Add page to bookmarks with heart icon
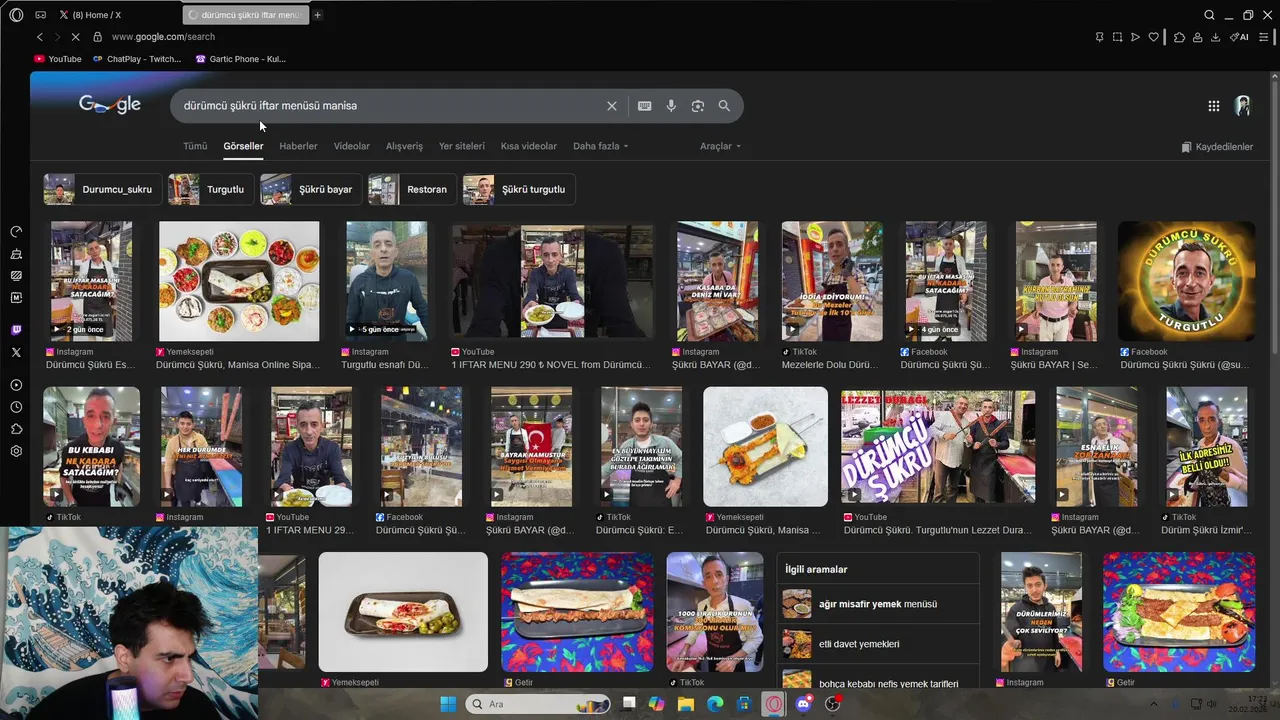1280x720 pixels. (x=1153, y=37)
